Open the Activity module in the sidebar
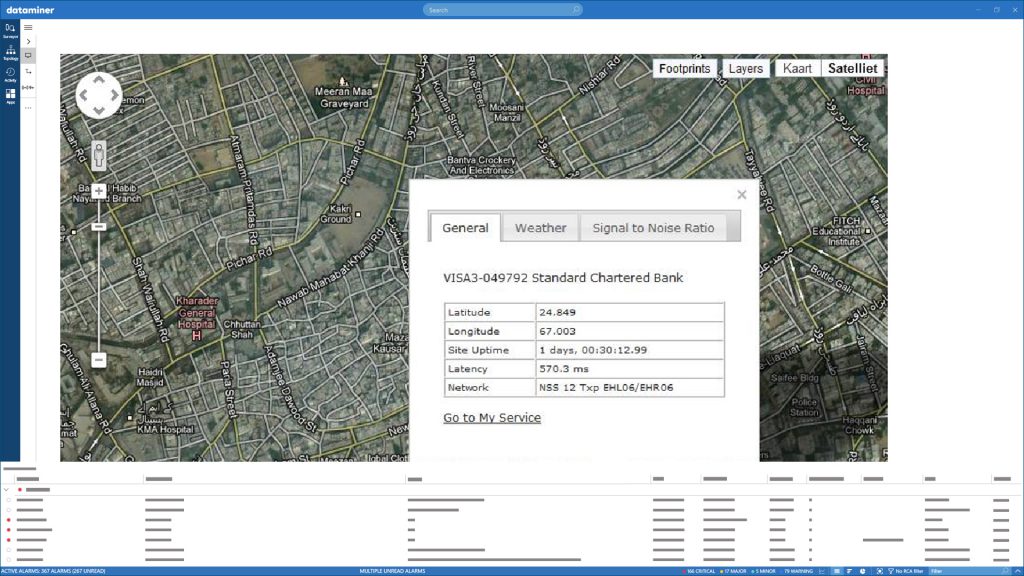 coord(10,74)
